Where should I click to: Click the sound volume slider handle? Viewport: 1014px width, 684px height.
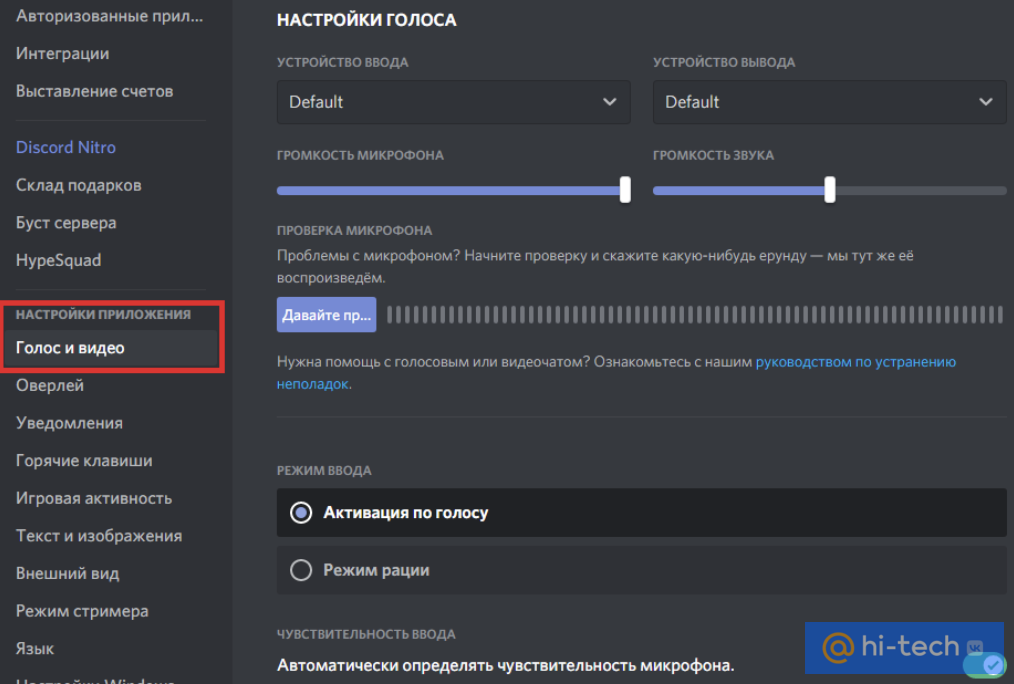(830, 190)
